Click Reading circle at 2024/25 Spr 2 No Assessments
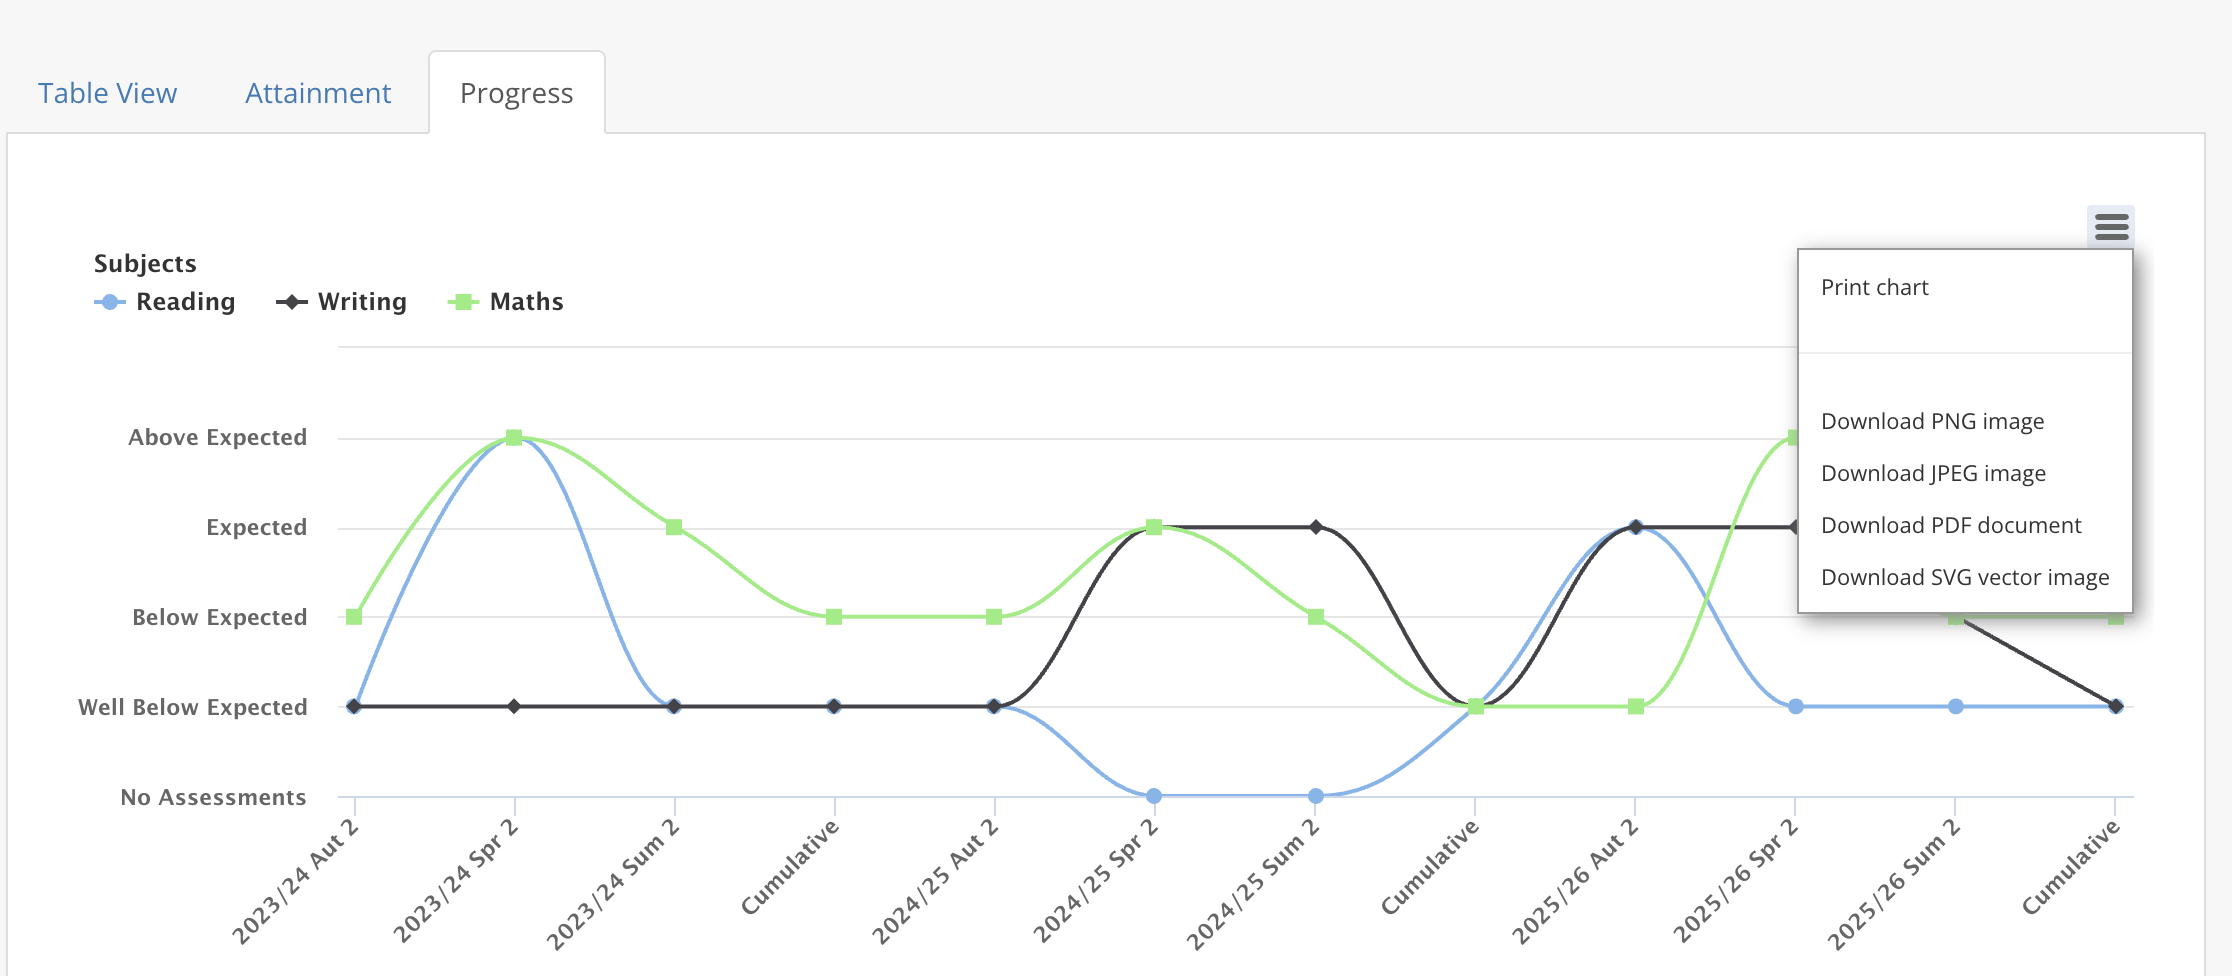The image size is (2232, 976). [x=1154, y=796]
